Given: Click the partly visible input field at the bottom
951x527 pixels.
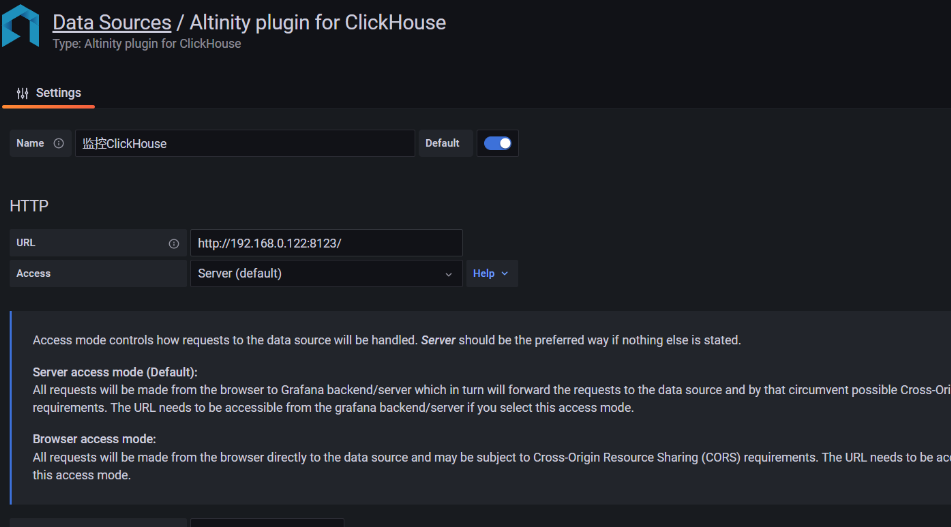Looking at the screenshot, I should (x=267, y=523).
